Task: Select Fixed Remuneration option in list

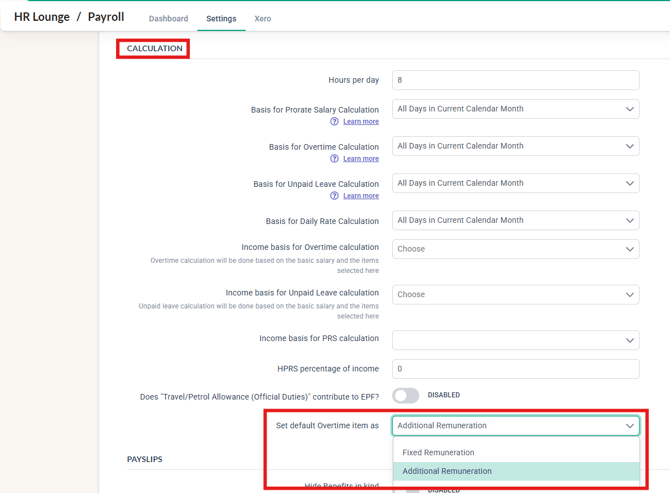Action: 438,452
